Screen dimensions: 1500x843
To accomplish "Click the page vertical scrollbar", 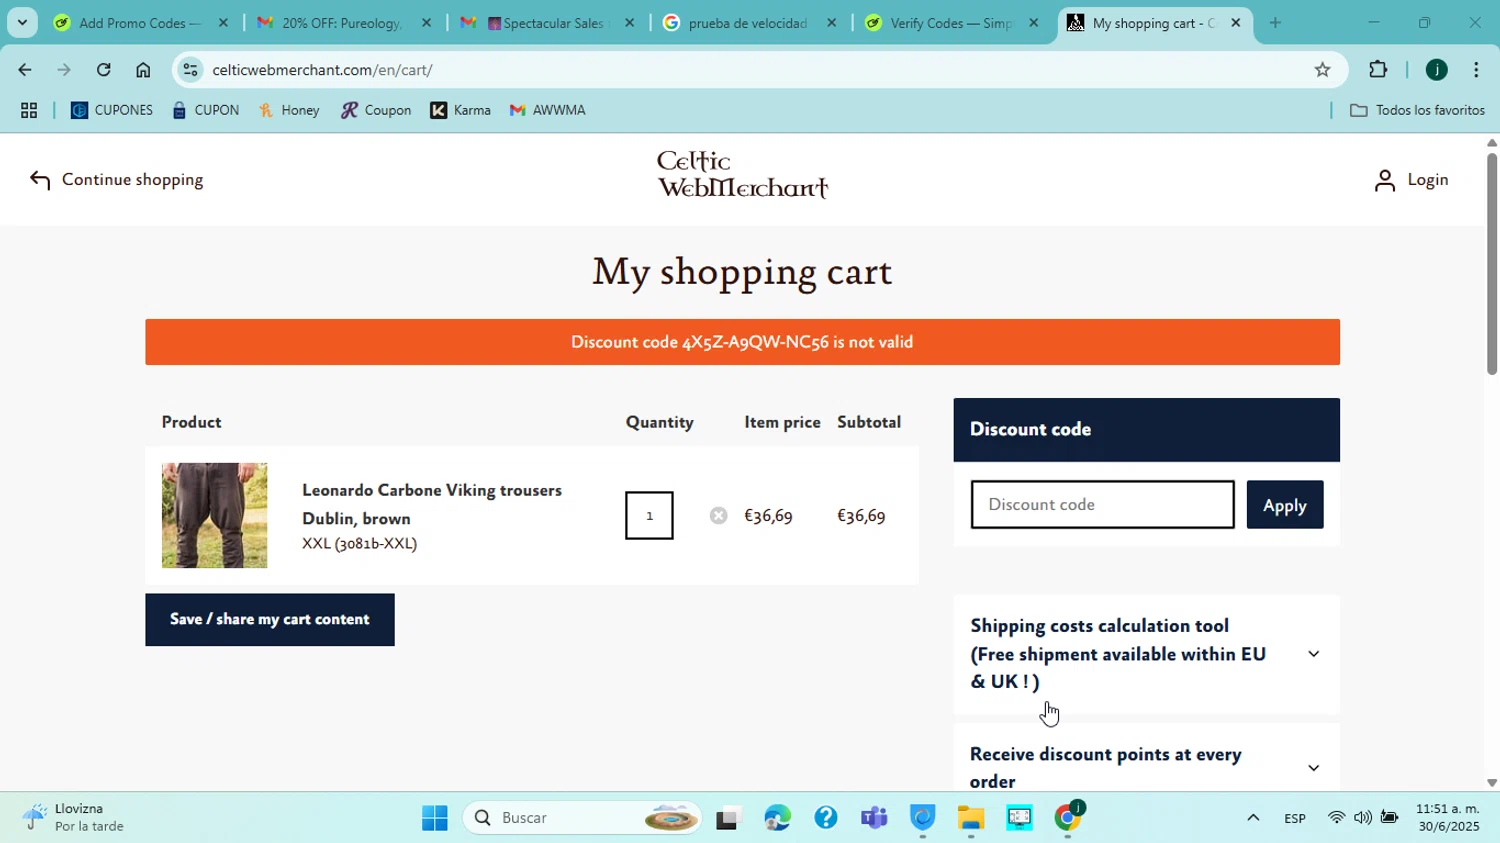I will [1492, 264].
